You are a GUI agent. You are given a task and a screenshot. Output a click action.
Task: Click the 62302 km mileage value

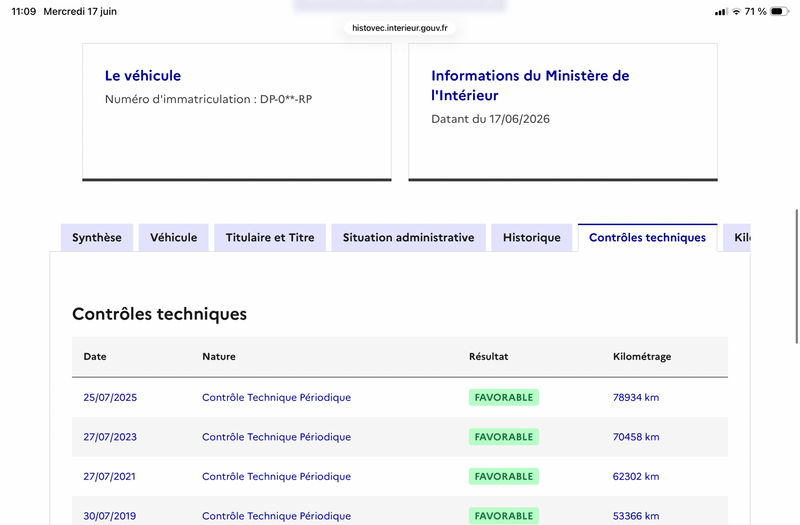(636, 477)
